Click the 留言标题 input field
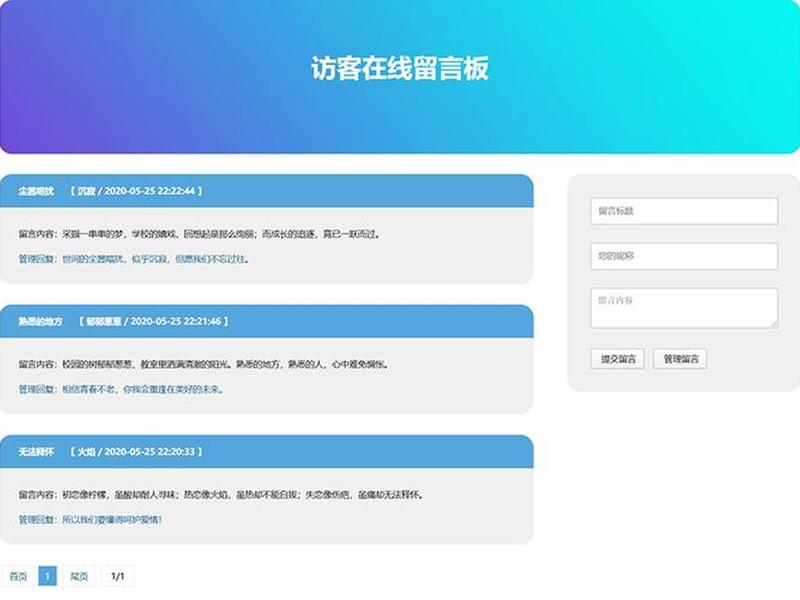 (x=684, y=211)
